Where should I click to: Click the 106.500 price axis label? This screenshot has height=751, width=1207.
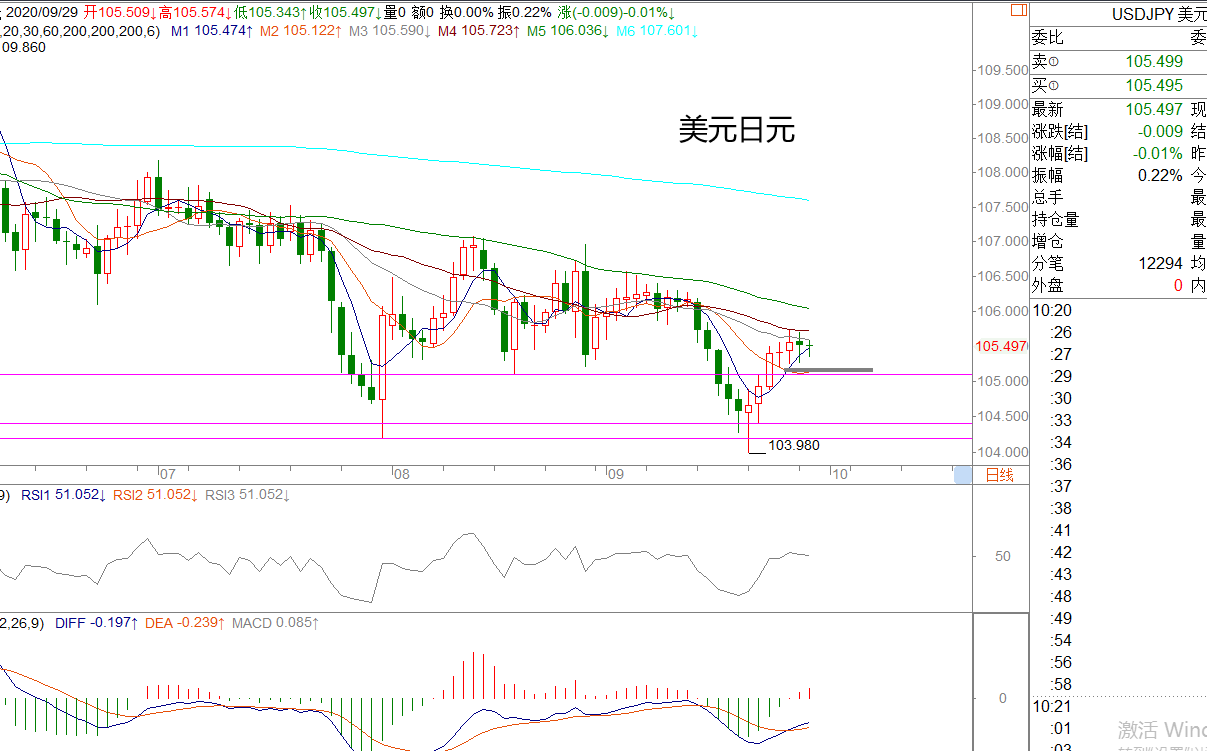point(1002,276)
